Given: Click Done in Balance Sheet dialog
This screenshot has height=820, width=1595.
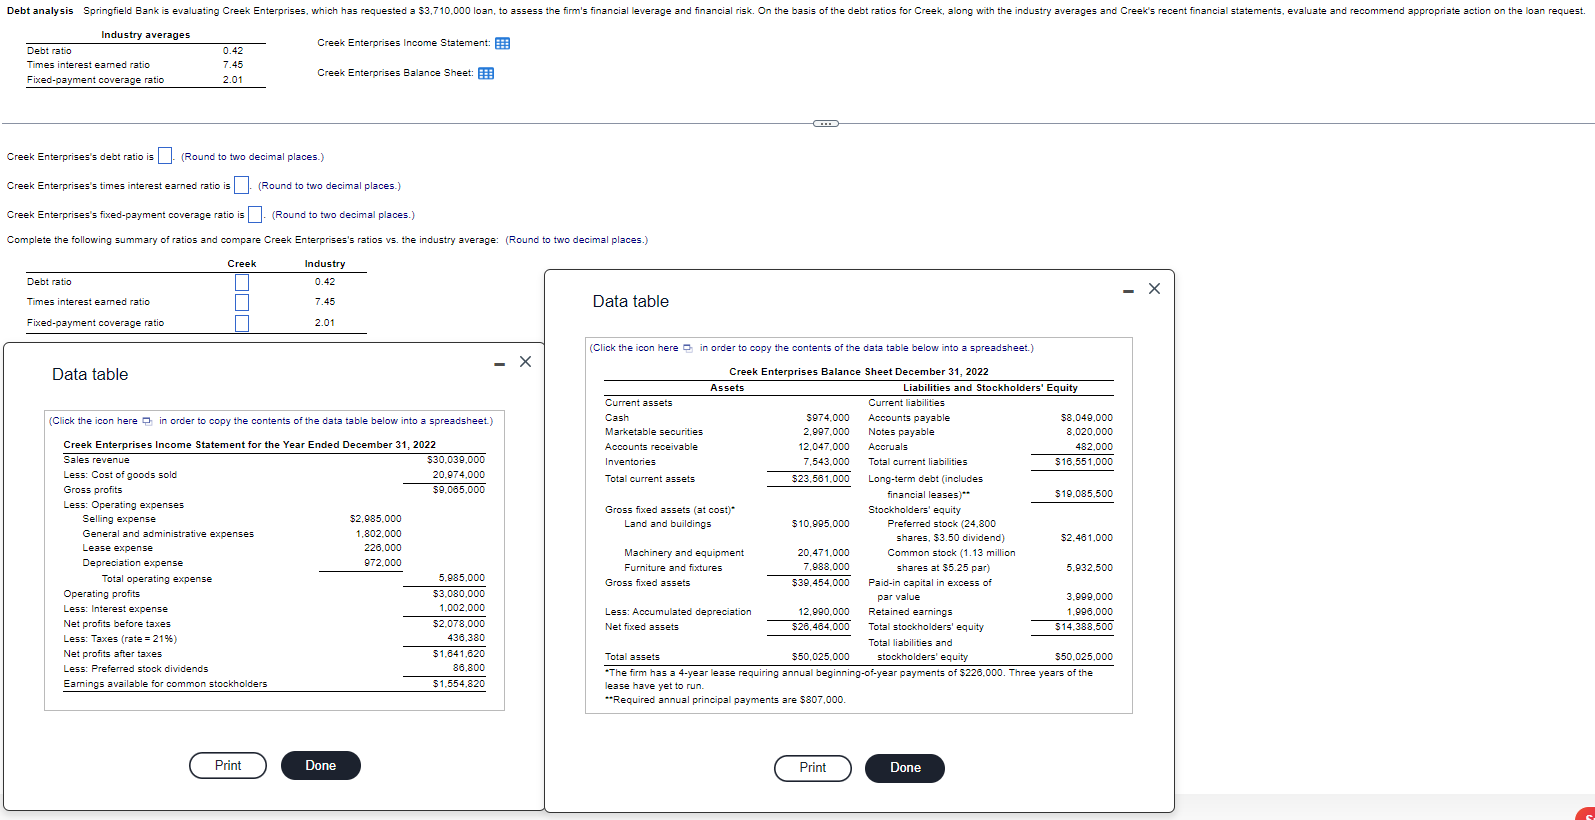Looking at the screenshot, I should click(905, 768).
